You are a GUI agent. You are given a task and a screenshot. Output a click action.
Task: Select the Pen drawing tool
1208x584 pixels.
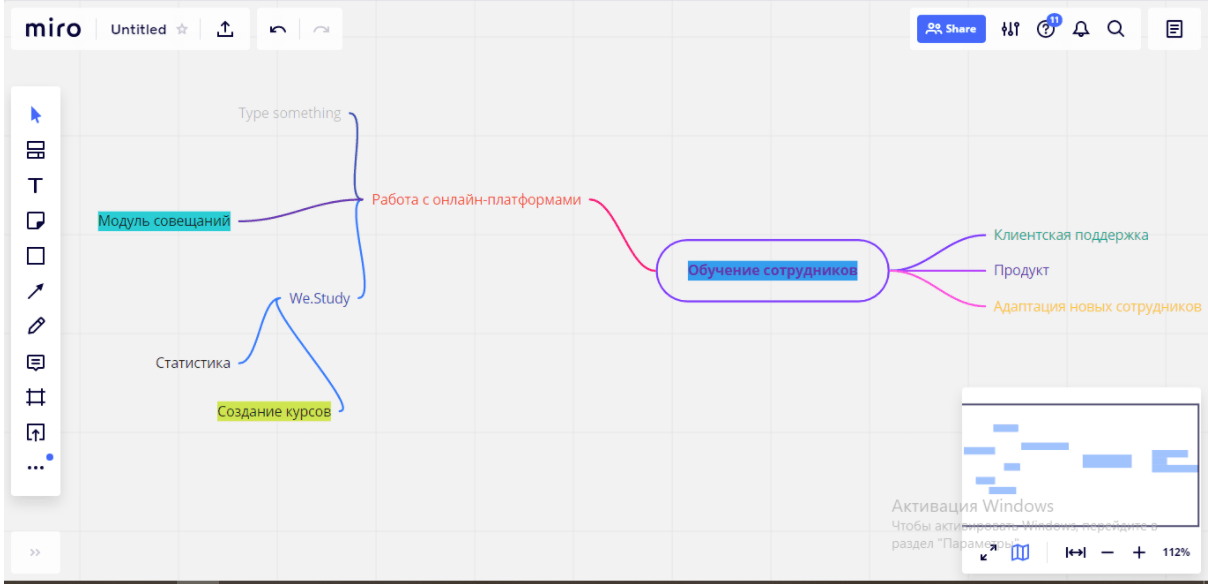coord(36,326)
